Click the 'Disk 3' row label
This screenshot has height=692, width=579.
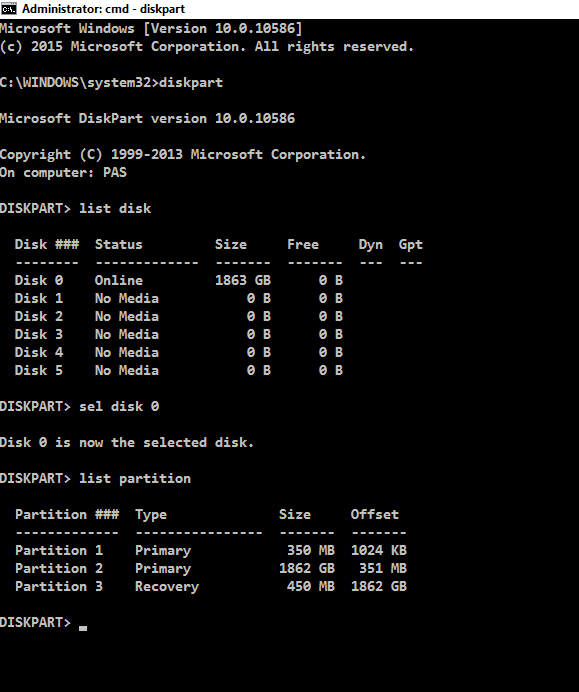tap(39, 335)
